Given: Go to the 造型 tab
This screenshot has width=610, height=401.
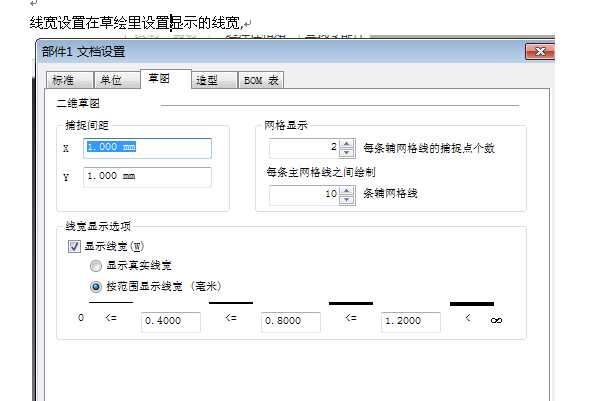Looking at the screenshot, I should 214,80.
